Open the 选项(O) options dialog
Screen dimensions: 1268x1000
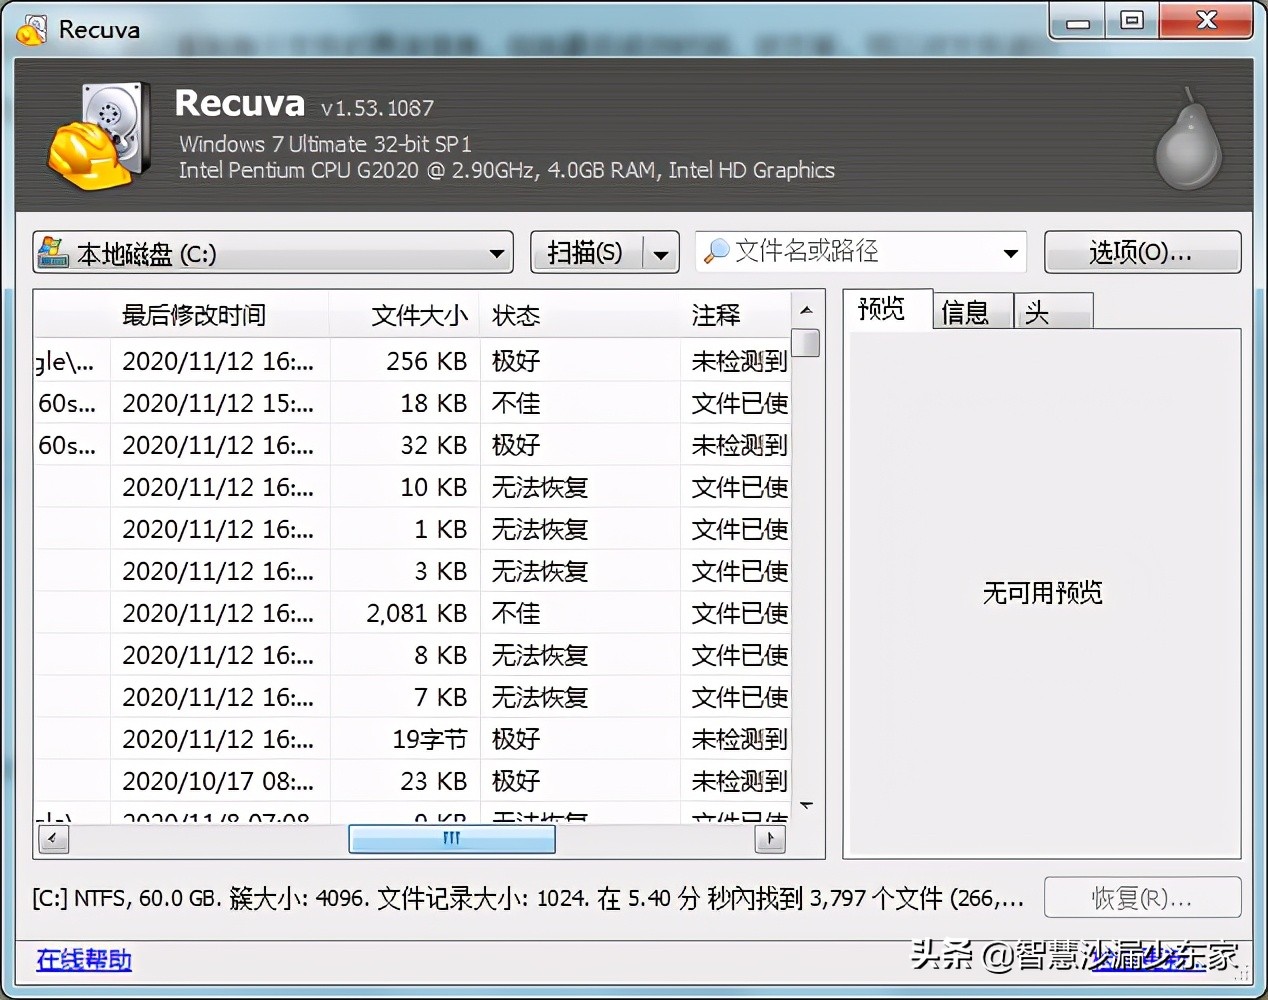pos(1142,252)
